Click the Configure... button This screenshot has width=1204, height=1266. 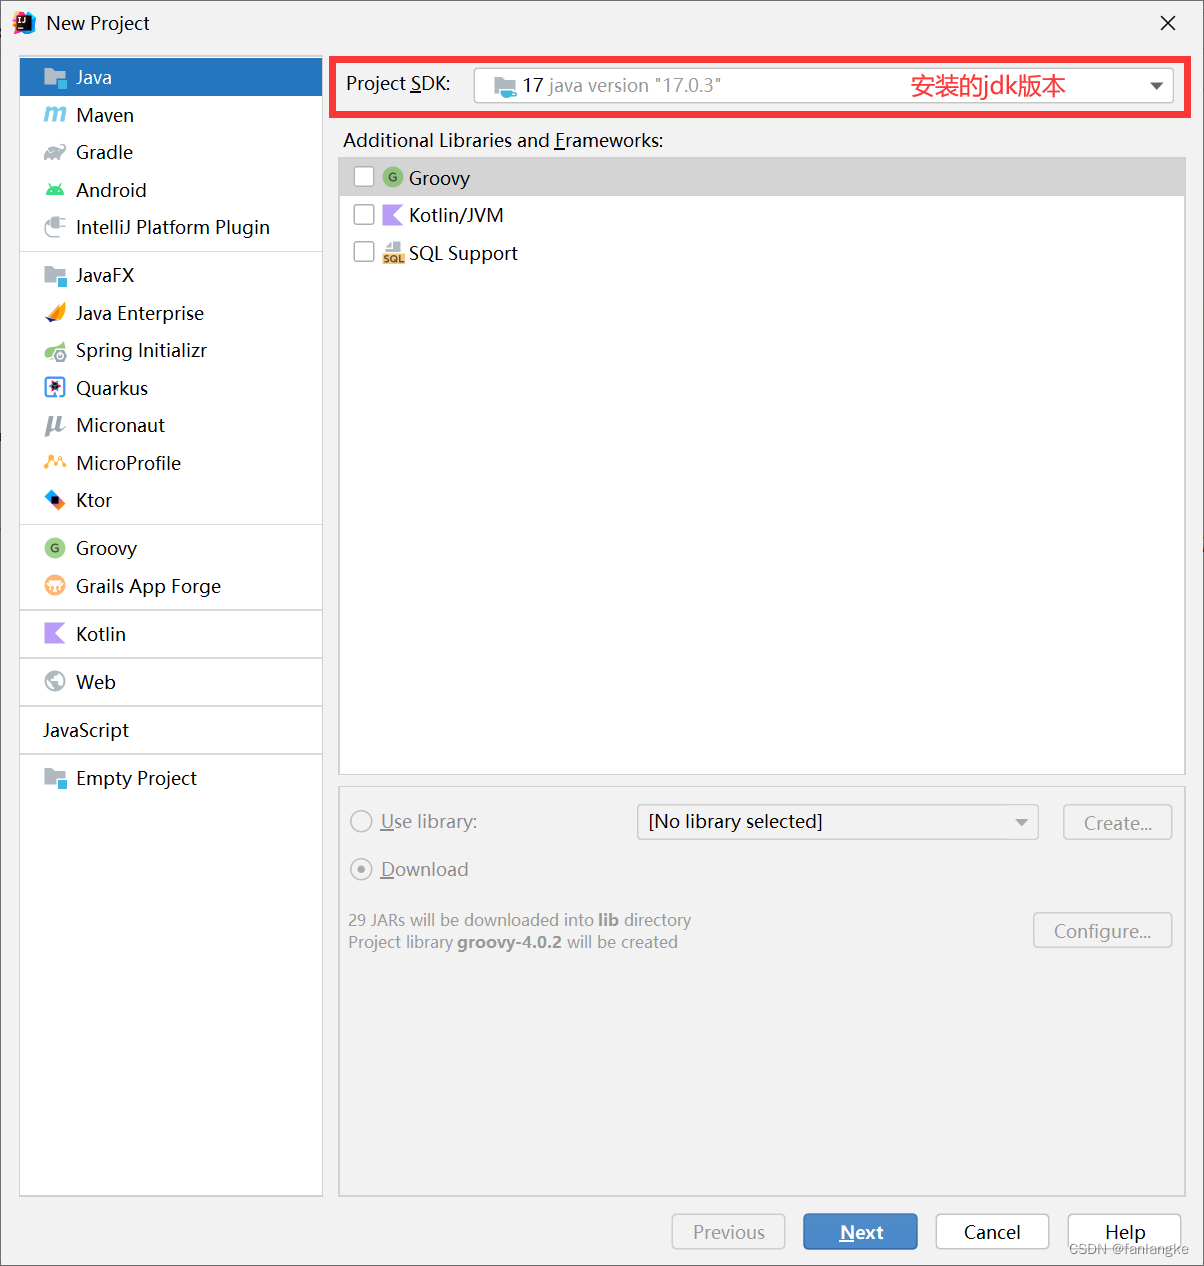click(x=1102, y=930)
